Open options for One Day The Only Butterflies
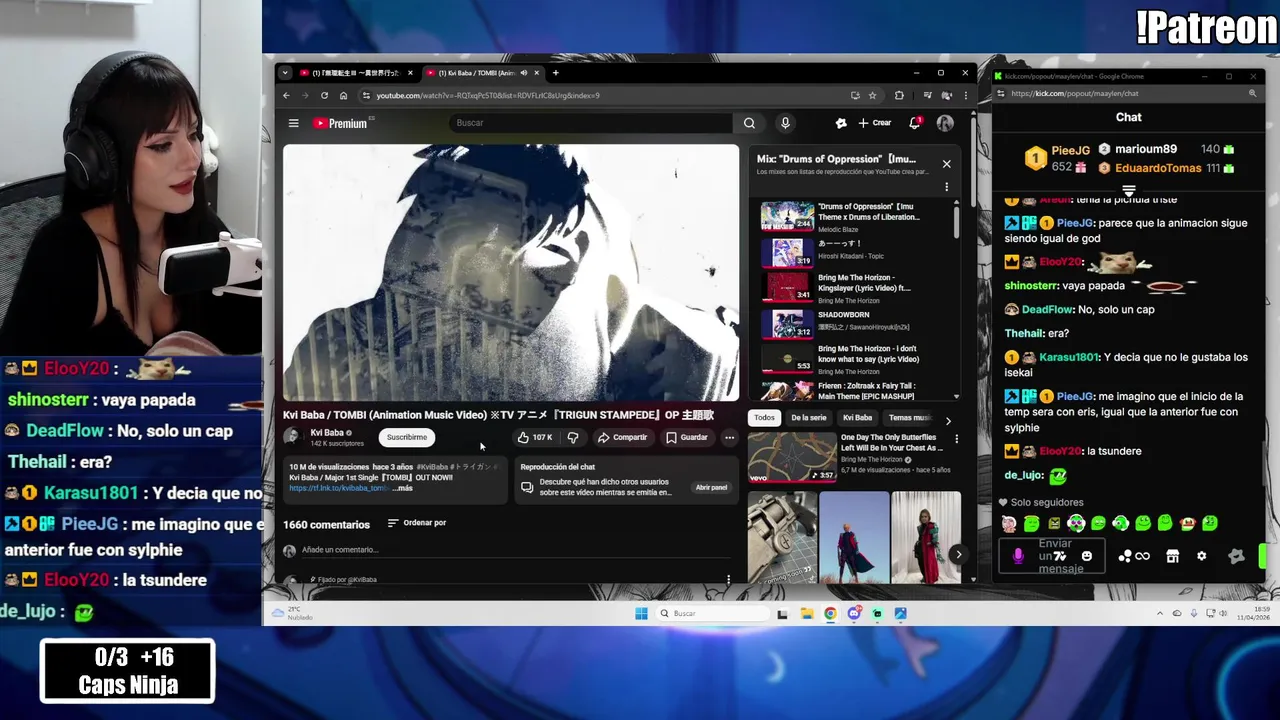 (x=956, y=439)
